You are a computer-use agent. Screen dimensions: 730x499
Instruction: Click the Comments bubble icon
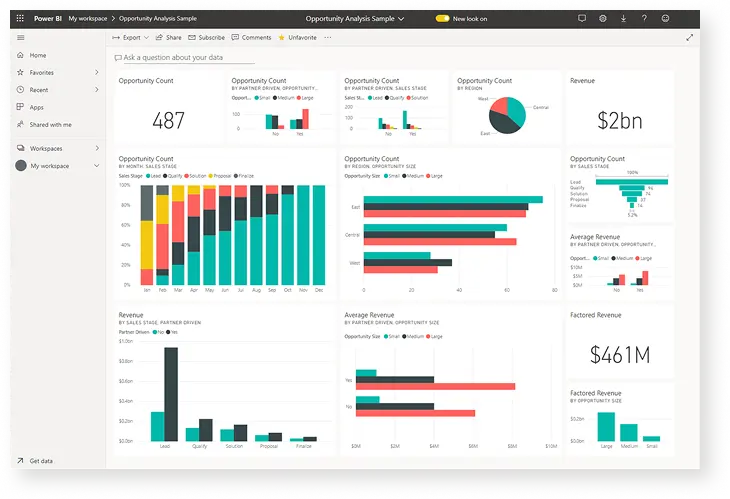pos(235,37)
